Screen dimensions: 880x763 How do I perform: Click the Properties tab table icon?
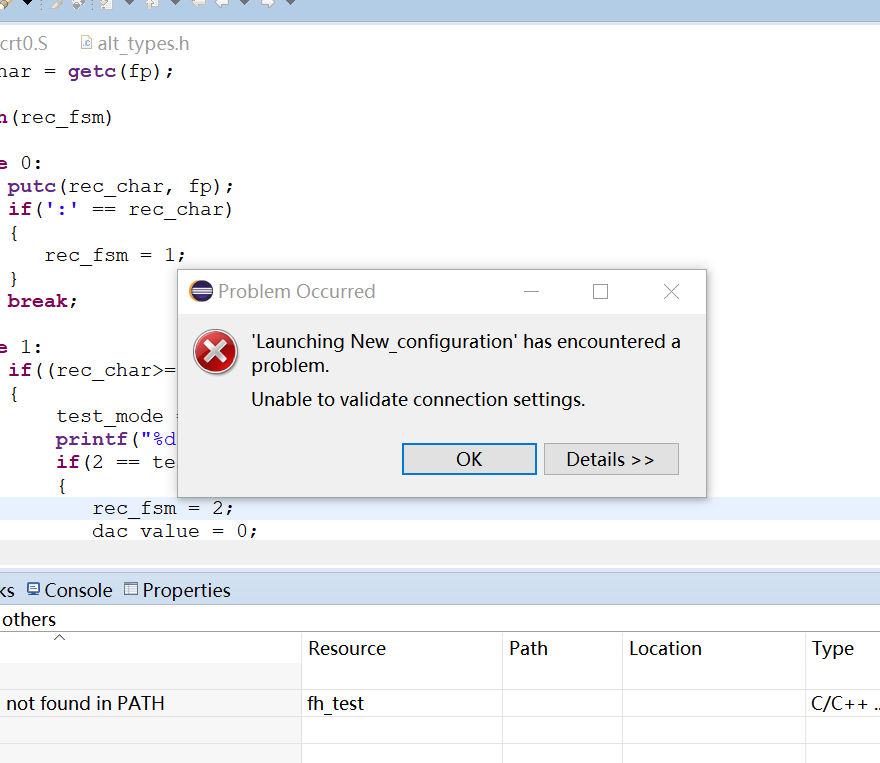click(x=131, y=589)
